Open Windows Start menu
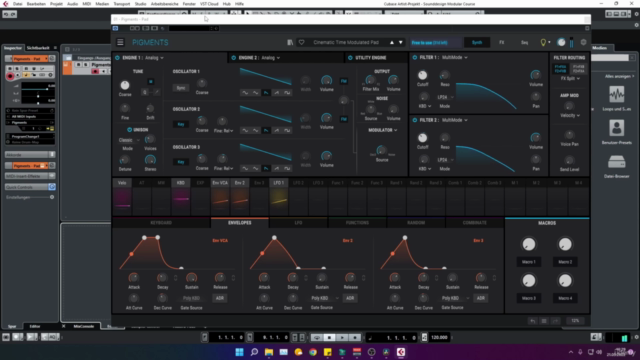This screenshot has width=640, height=360. point(240,352)
